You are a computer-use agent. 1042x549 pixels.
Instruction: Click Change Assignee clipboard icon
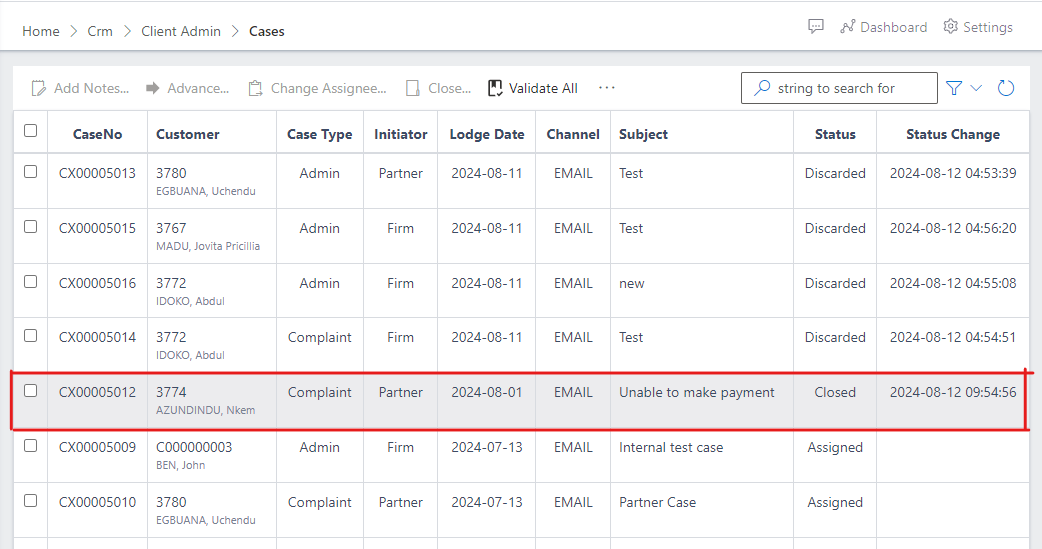click(x=256, y=88)
